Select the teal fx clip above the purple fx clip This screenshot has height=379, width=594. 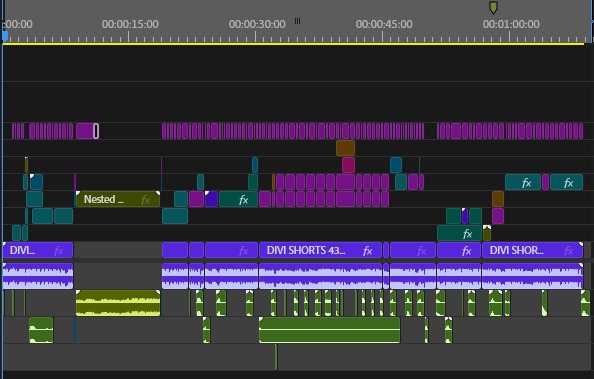459,233
